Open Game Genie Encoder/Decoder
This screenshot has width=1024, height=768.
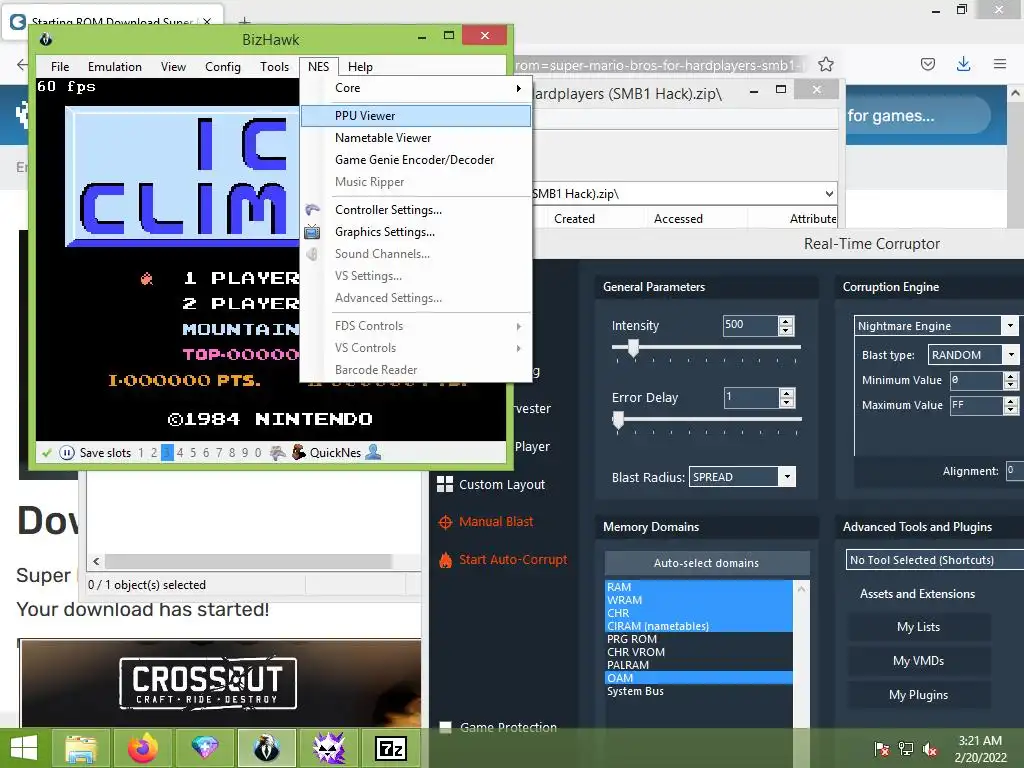tap(416, 160)
